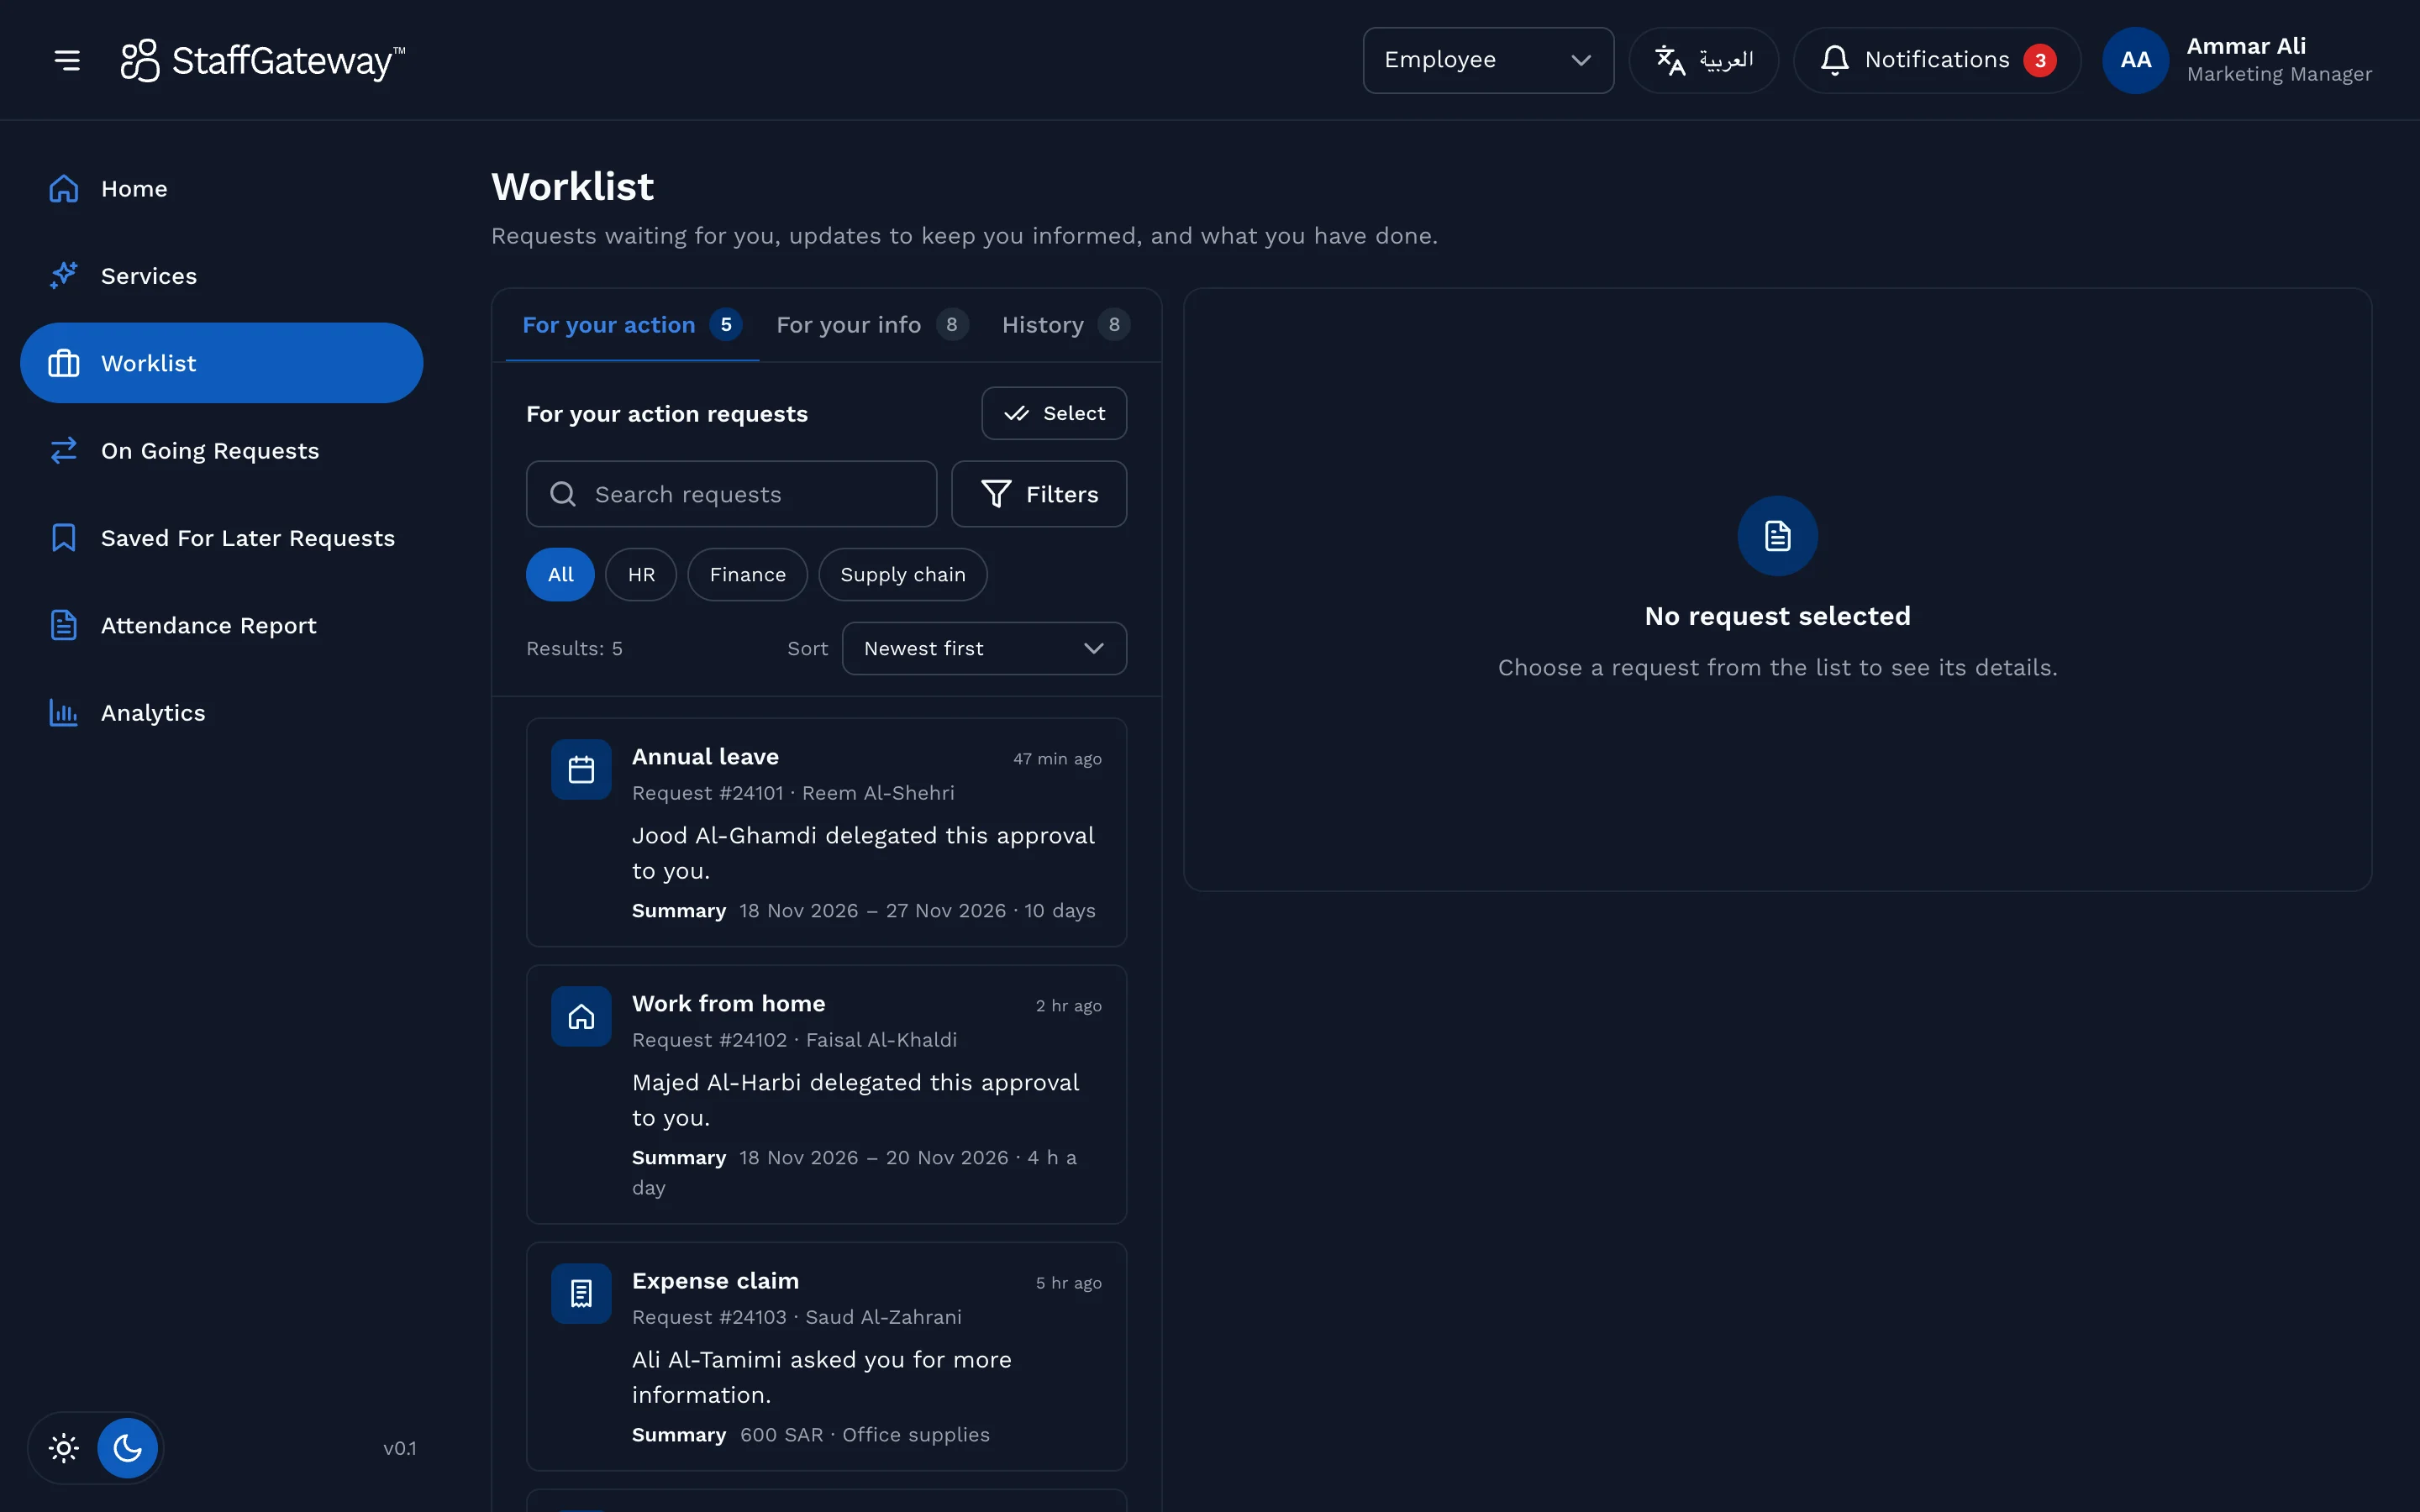Click the document icon above No request selected
The height and width of the screenshot is (1512, 2420).
point(1777,536)
